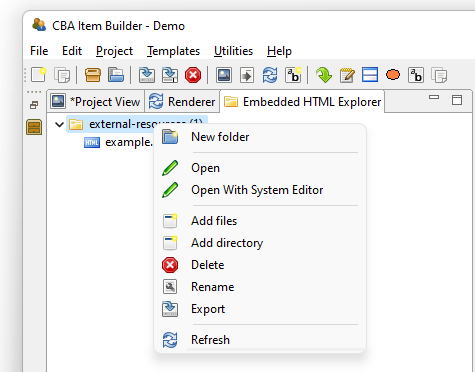The image size is (475, 372).
Task: Click the green curved arrow toolbar icon
Action: [x=324, y=75]
